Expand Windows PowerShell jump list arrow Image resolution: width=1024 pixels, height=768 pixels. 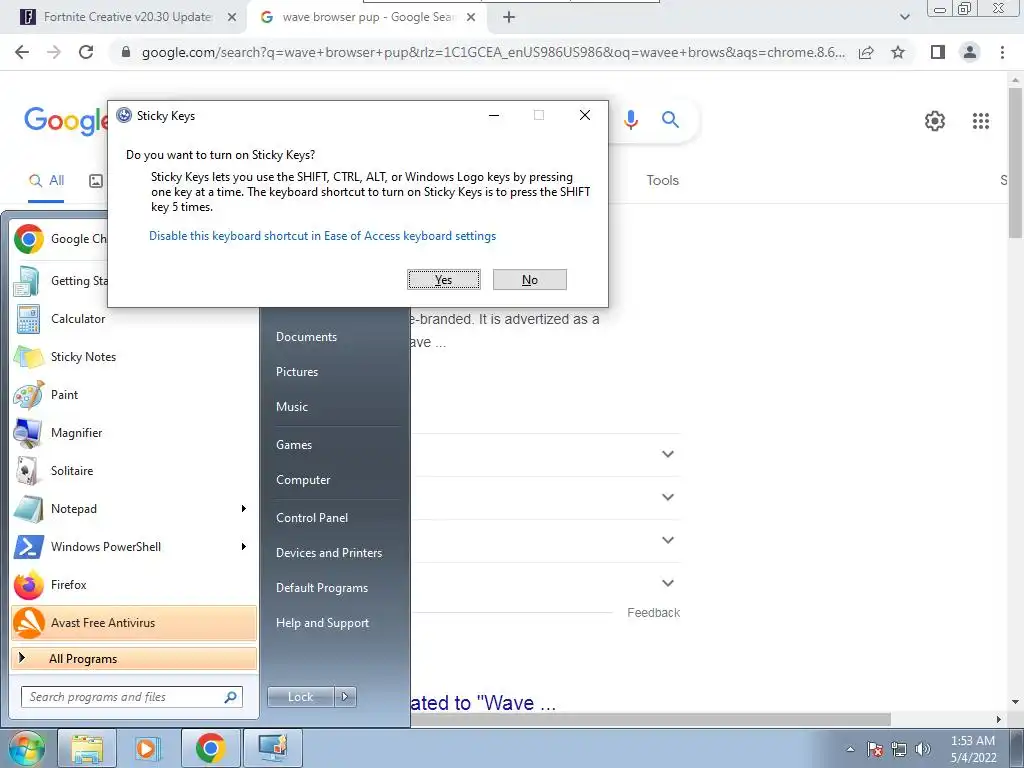click(x=244, y=547)
